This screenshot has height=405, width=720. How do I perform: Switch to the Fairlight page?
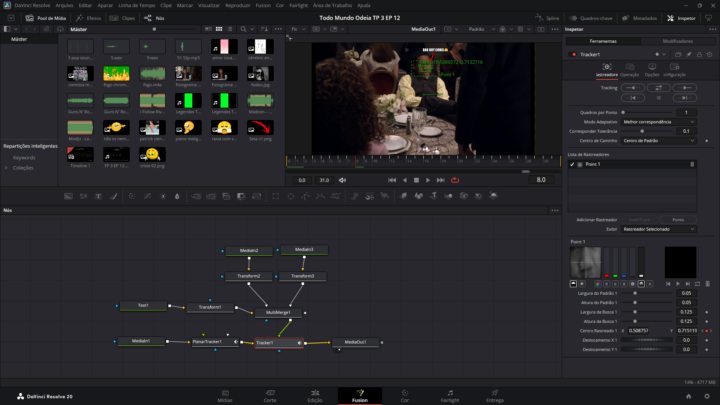(x=451, y=395)
